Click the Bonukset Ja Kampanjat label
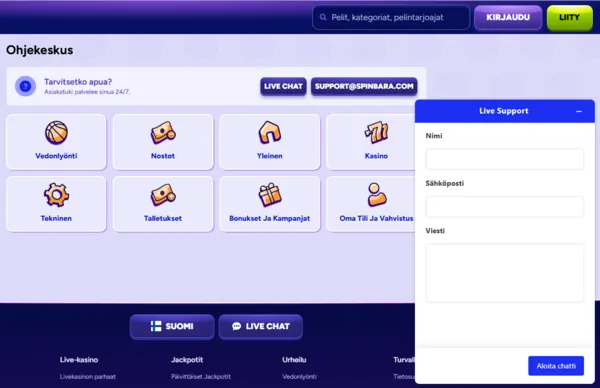Viewport: 600px width, 388px height. (270, 218)
